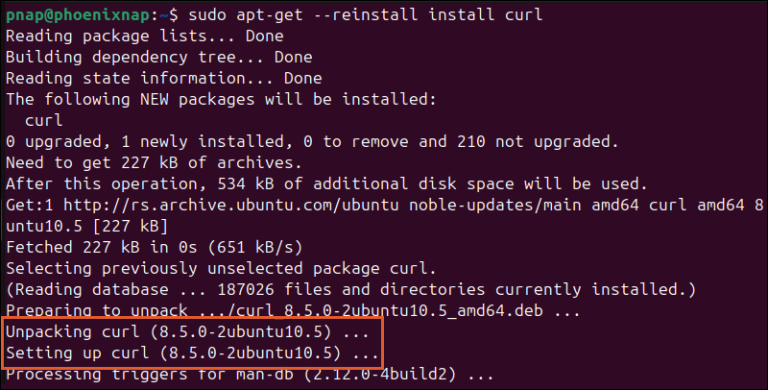Click the 'noble-updates/main amd64' text

[524, 205]
